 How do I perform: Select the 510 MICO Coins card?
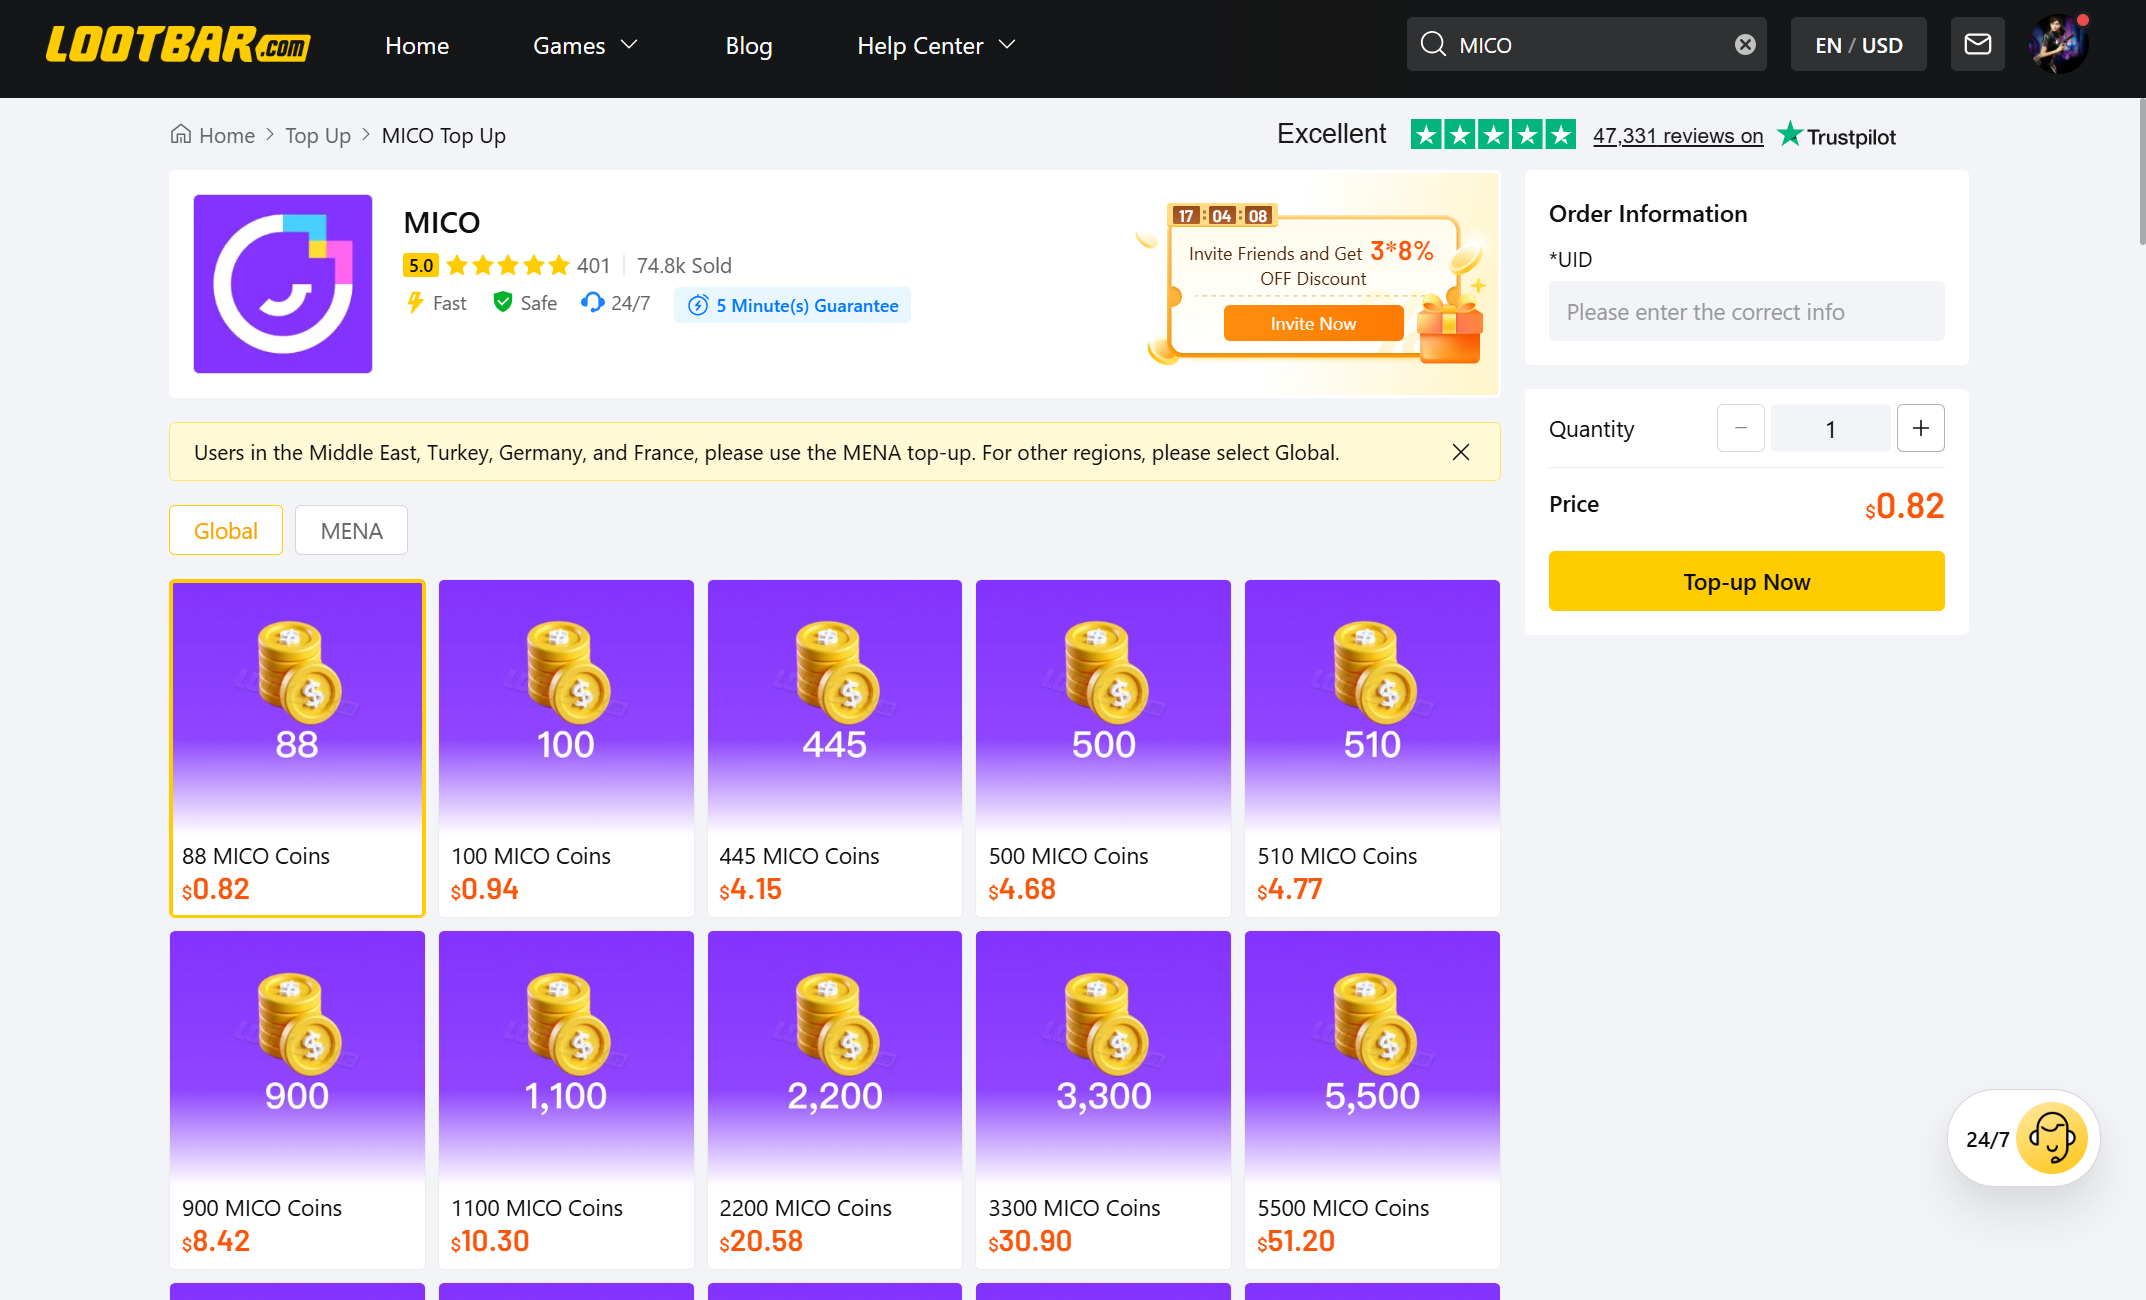click(x=1372, y=748)
